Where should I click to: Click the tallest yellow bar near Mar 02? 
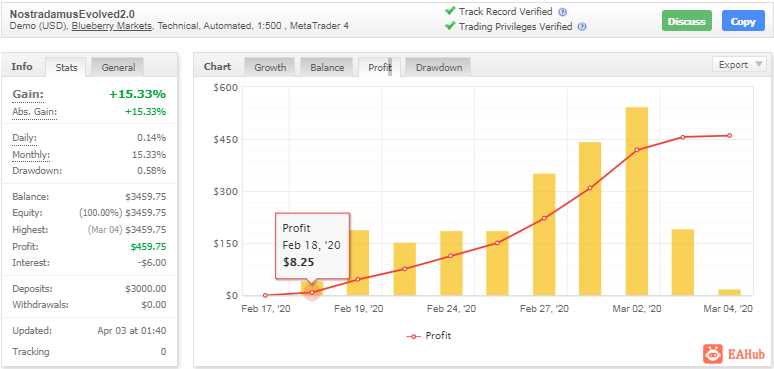637,201
